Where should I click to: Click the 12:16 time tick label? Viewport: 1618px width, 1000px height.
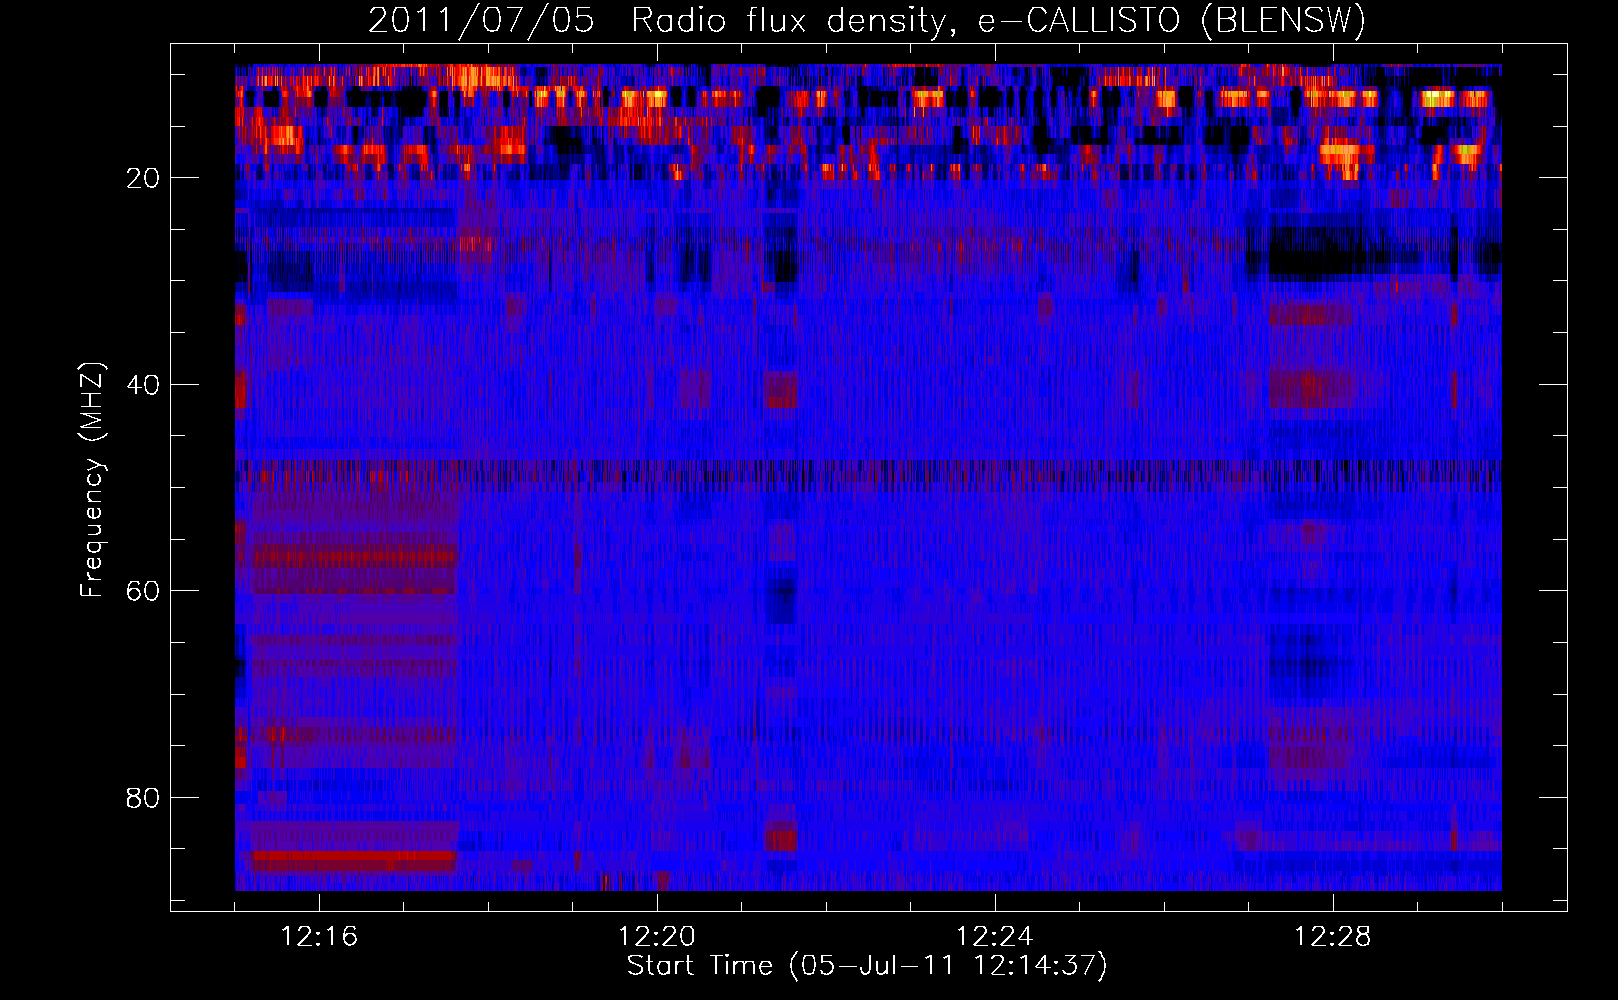(x=319, y=937)
